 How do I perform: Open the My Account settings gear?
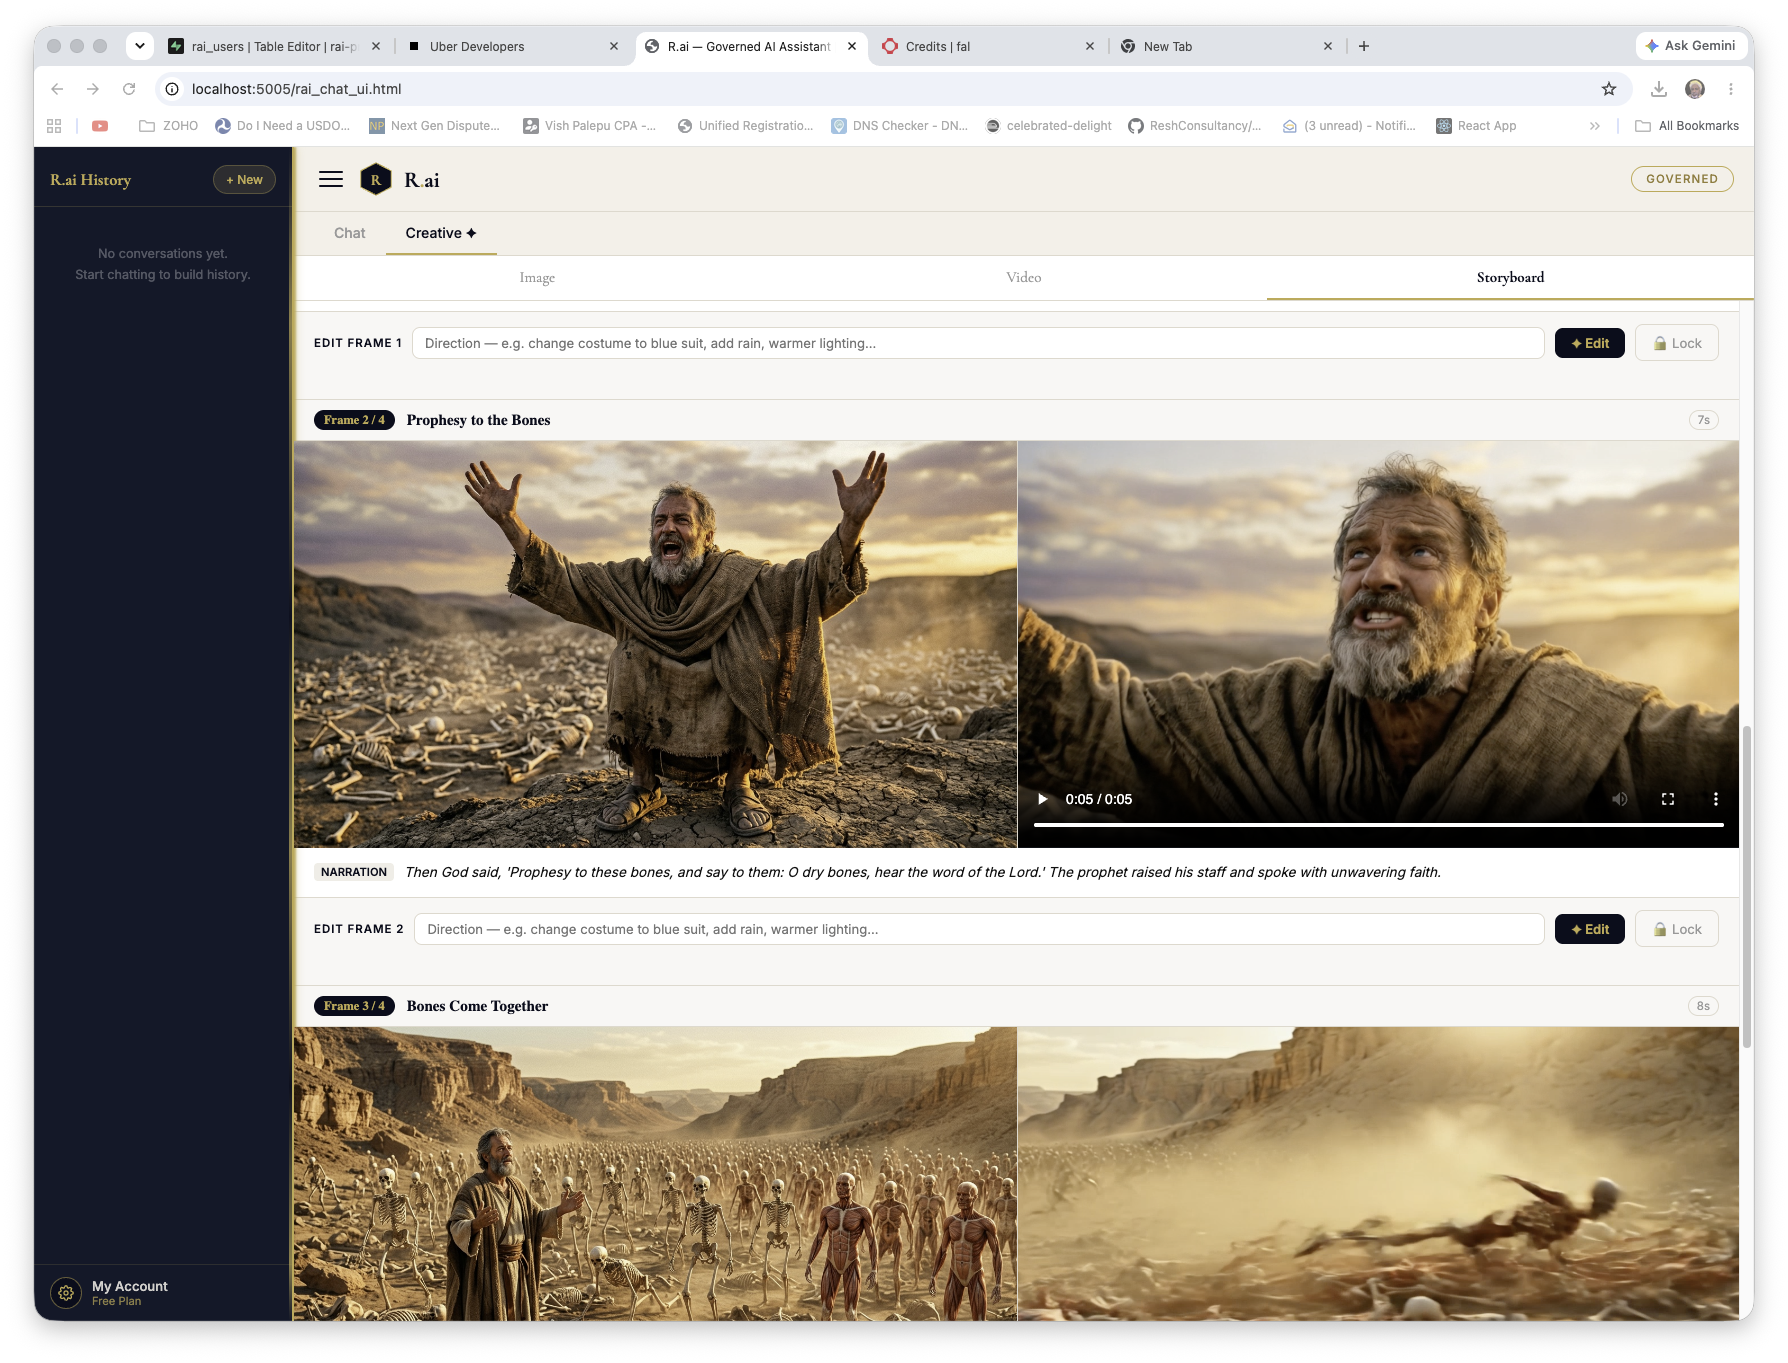[66, 1292]
